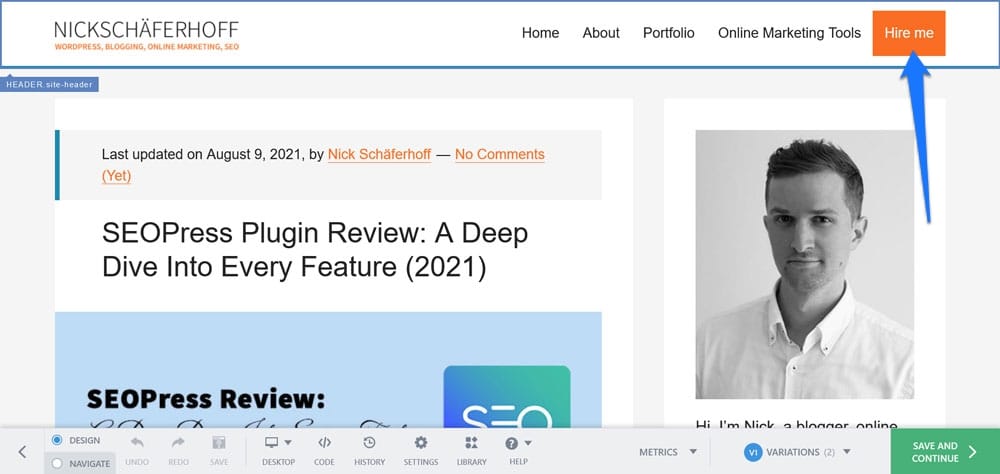Open the Code editor icon

tap(324, 443)
